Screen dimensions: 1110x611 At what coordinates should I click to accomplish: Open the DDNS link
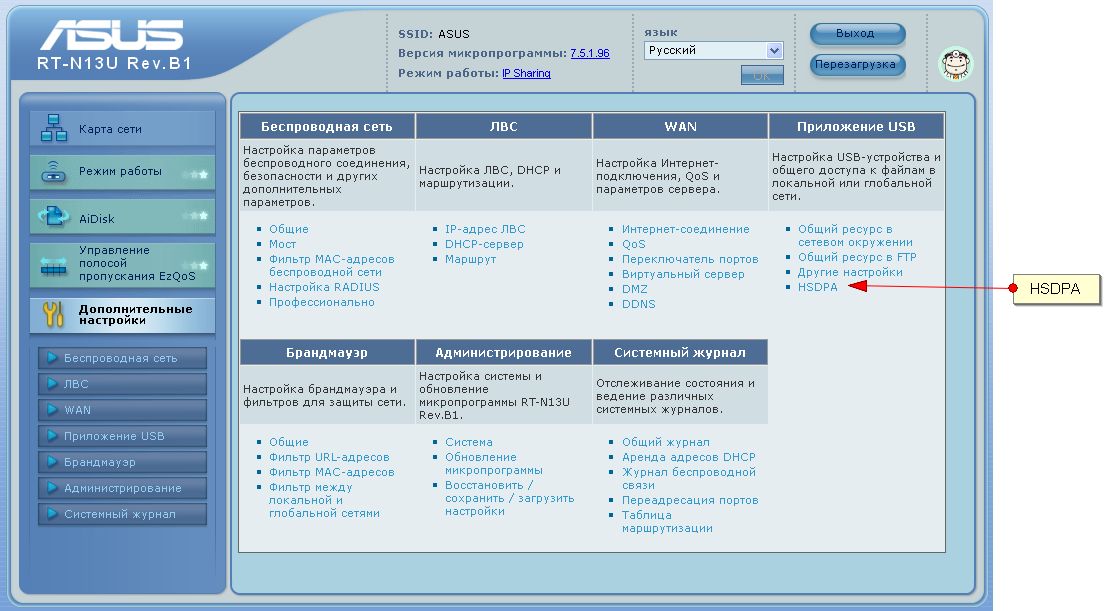click(639, 304)
